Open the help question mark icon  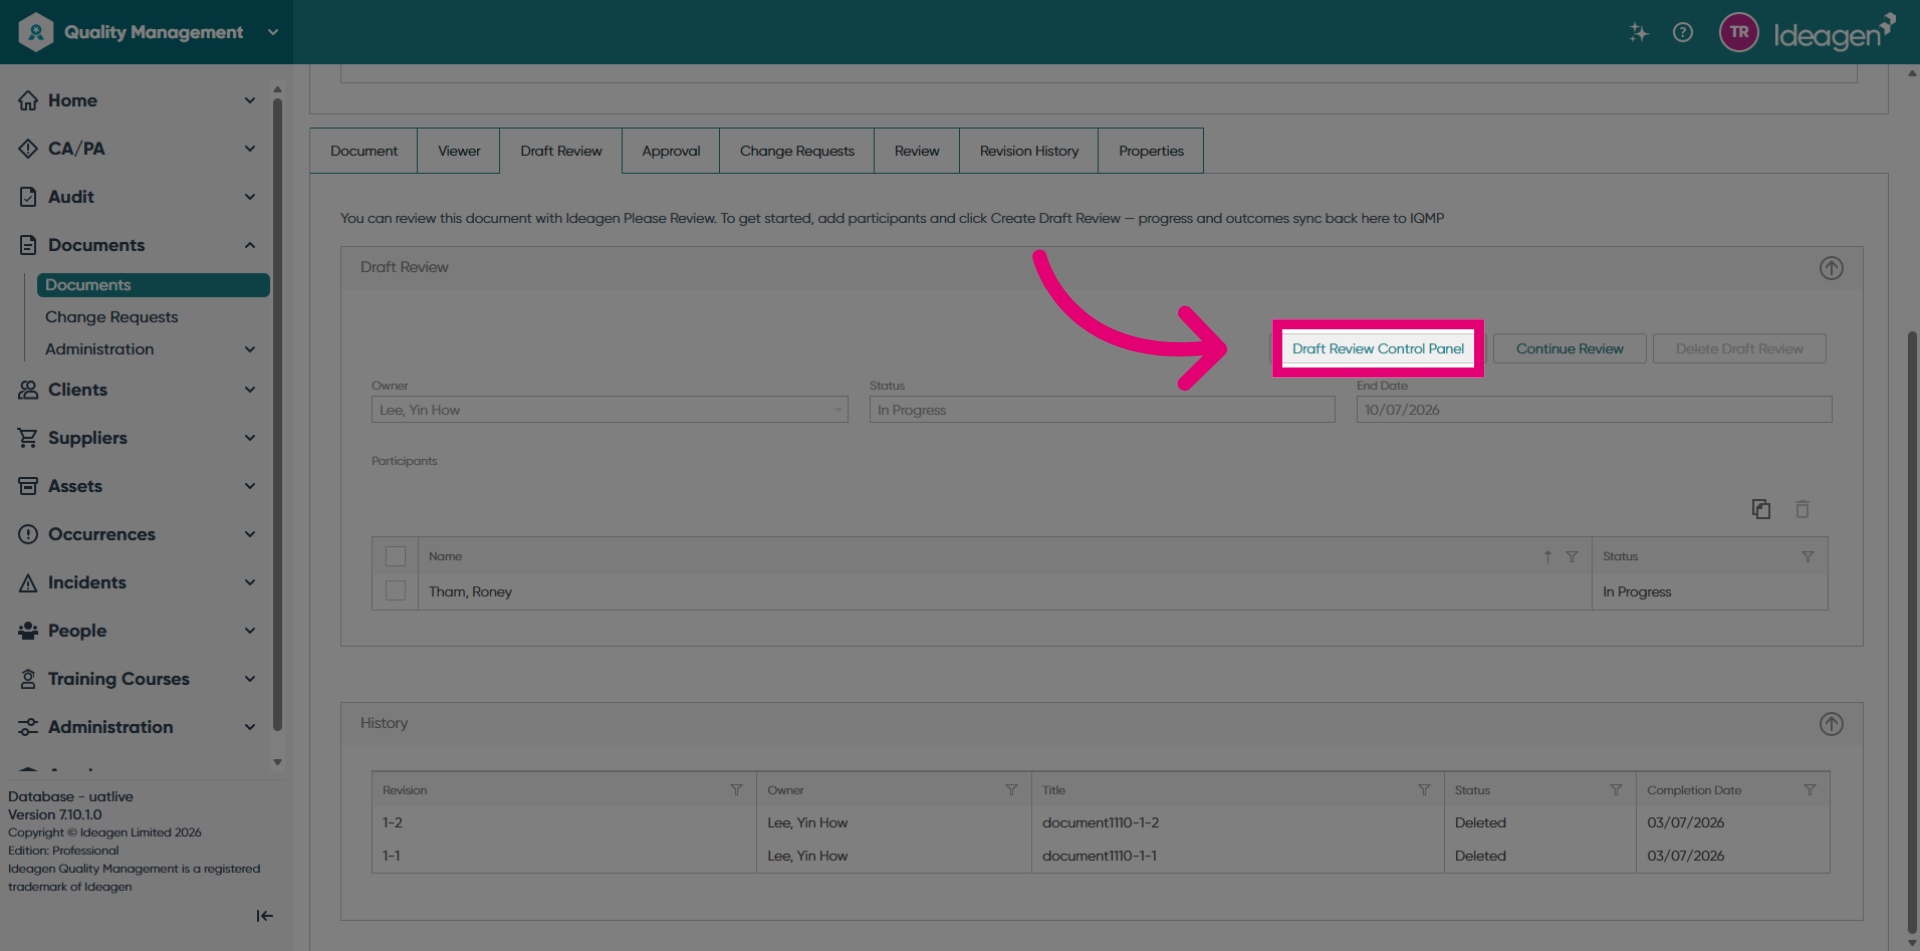[x=1683, y=32]
